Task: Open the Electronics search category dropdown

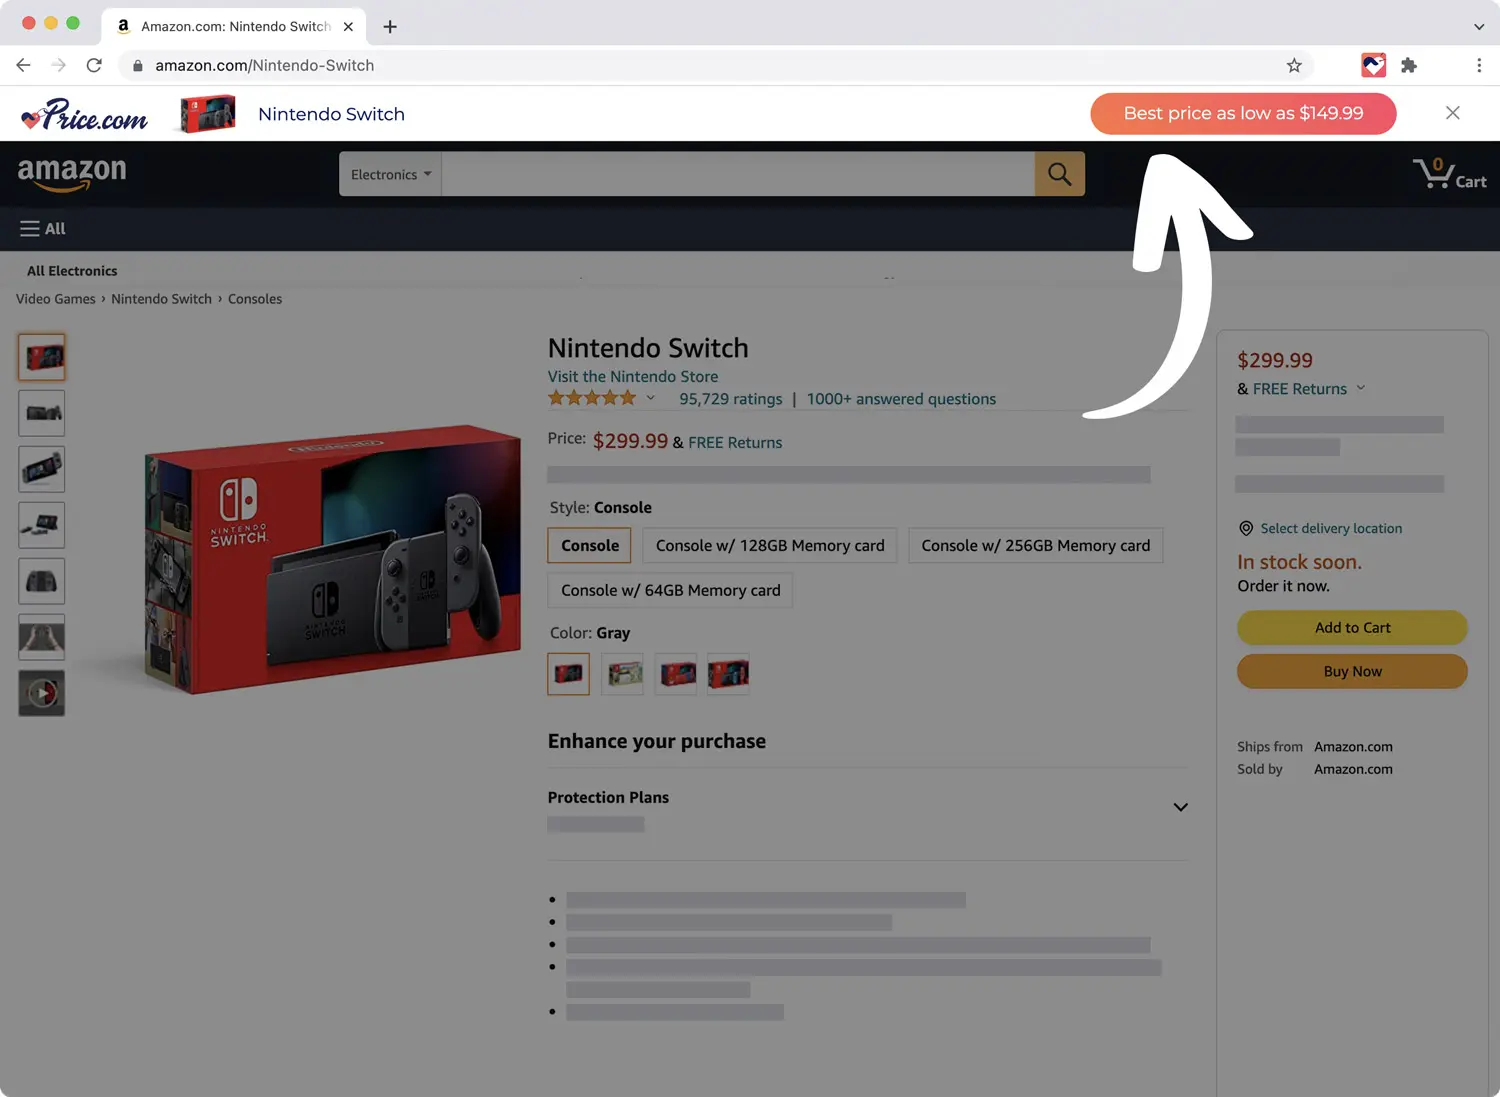Action: point(391,174)
